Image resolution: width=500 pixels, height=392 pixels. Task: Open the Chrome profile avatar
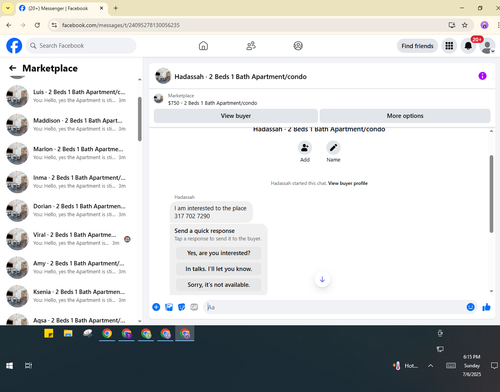point(484,25)
